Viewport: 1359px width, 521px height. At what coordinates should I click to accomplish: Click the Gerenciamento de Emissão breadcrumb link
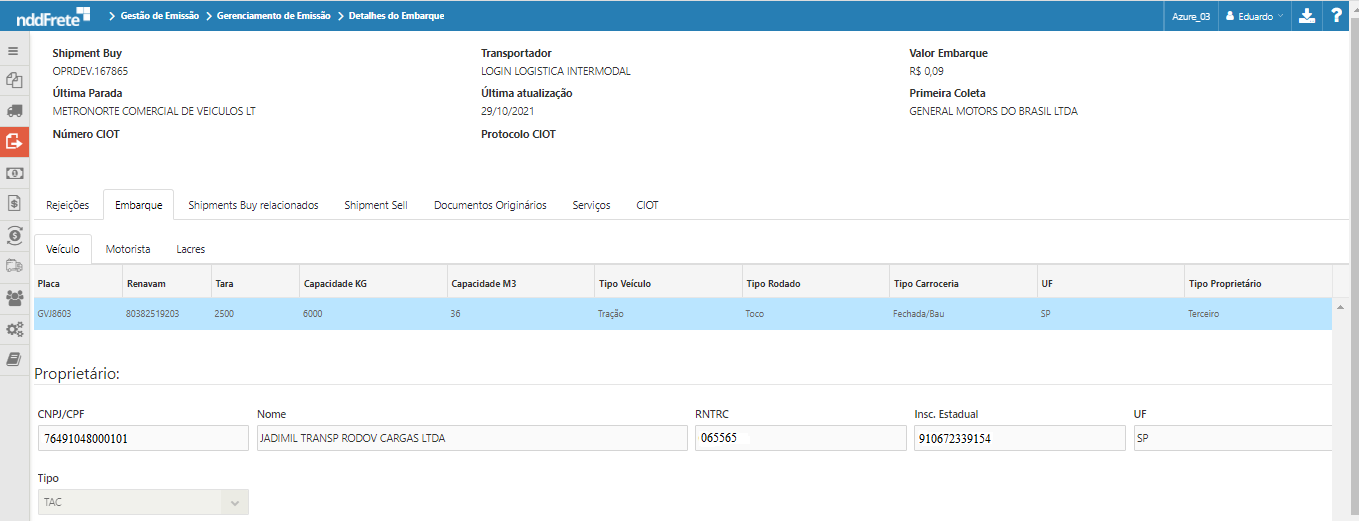click(x=275, y=16)
